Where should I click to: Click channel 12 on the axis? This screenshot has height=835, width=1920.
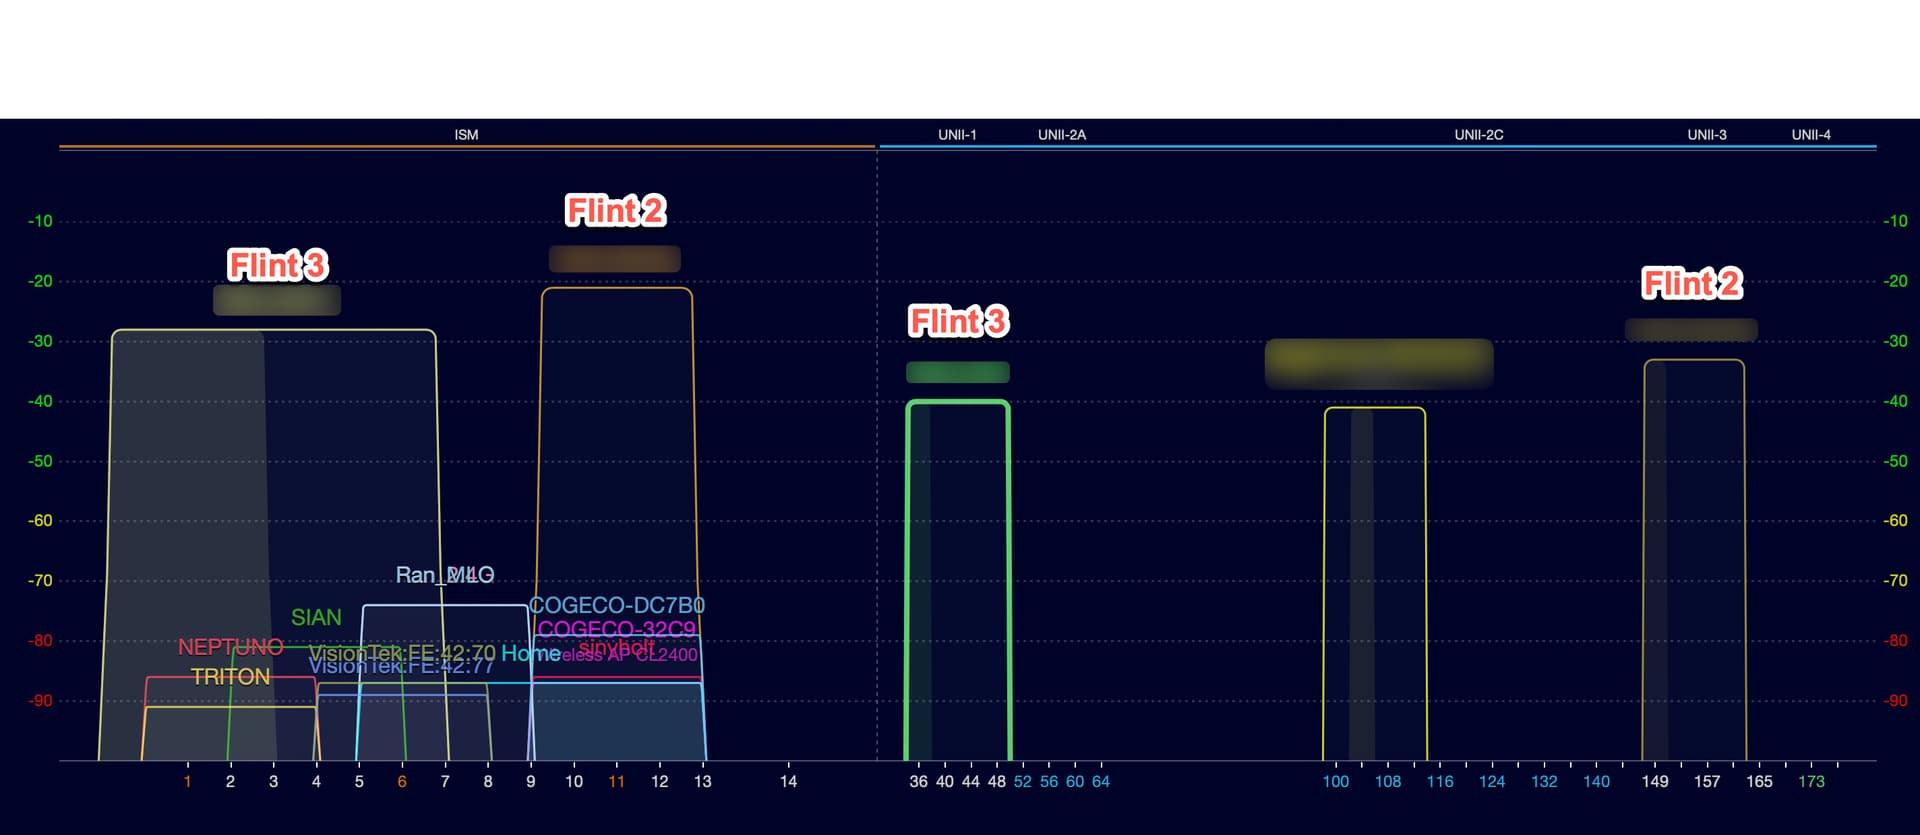(660, 782)
